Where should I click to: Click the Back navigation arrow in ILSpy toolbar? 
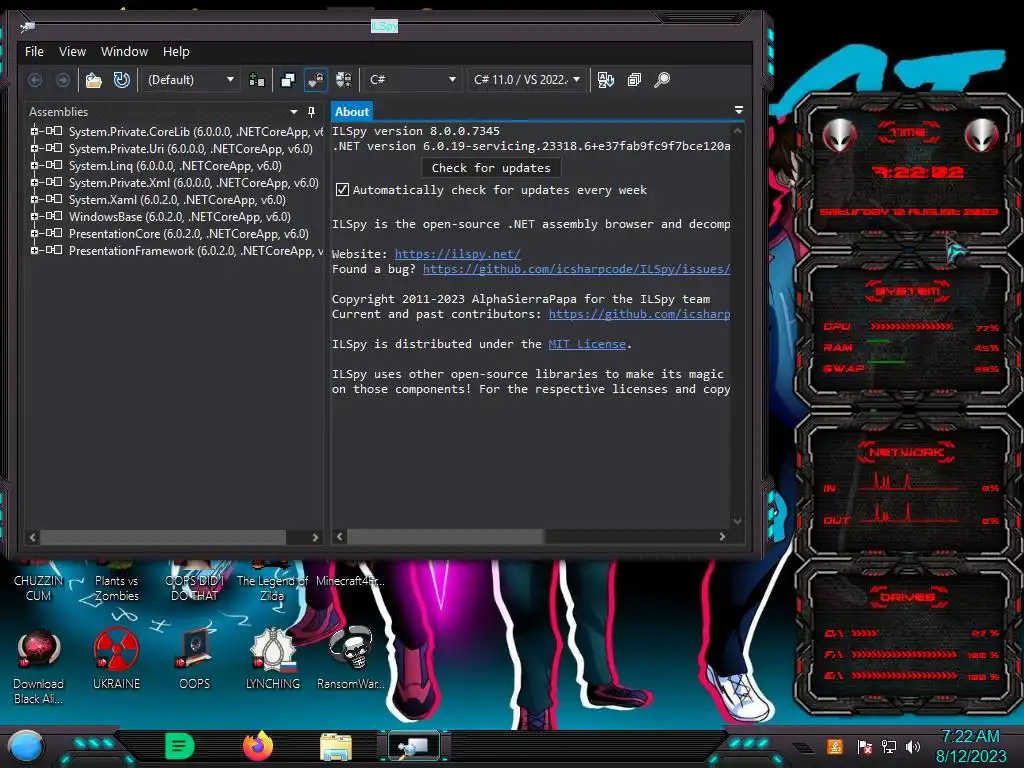click(35, 80)
